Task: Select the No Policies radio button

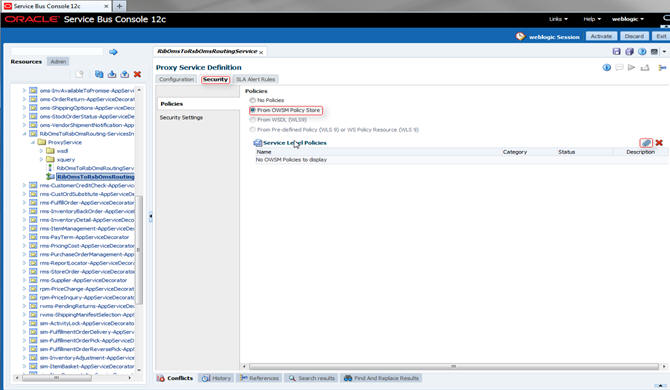Action: click(253, 100)
